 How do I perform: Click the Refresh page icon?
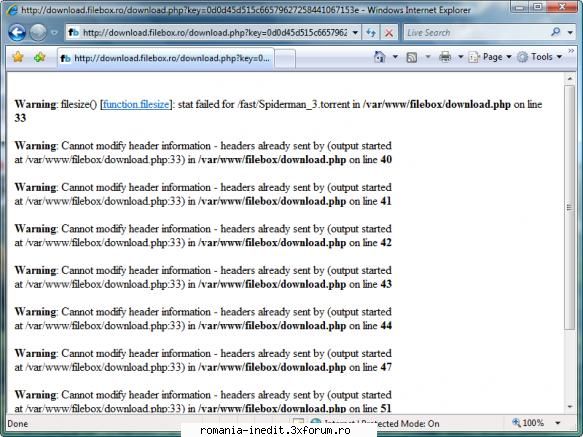(x=371, y=33)
